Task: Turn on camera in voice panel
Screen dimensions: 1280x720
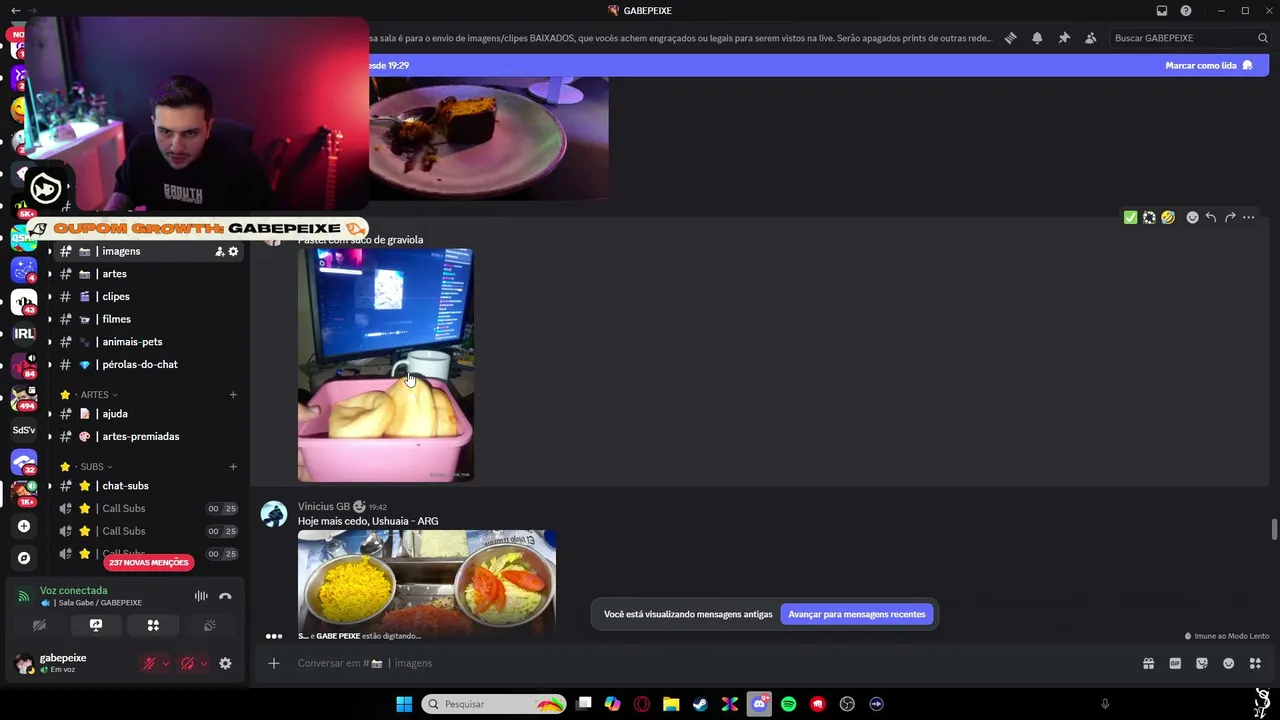Action: coord(39,625)
